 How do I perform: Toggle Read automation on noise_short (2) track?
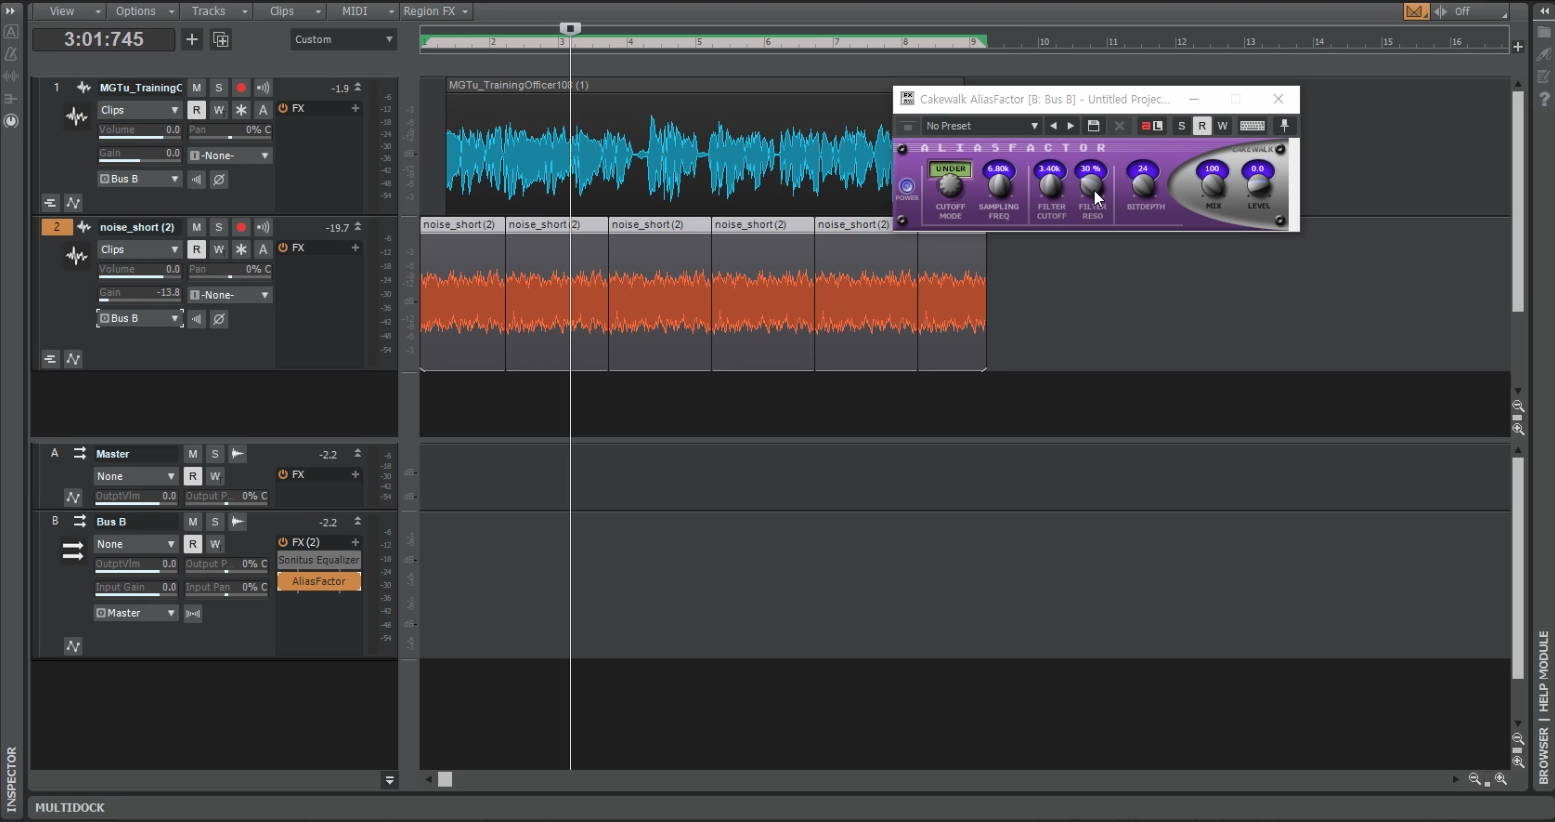click(x=197, y=250)
